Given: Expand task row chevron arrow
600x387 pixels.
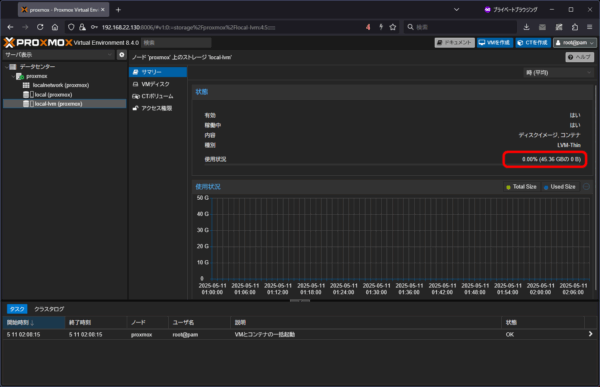Looking at the screenshot, I should (590, 334).
